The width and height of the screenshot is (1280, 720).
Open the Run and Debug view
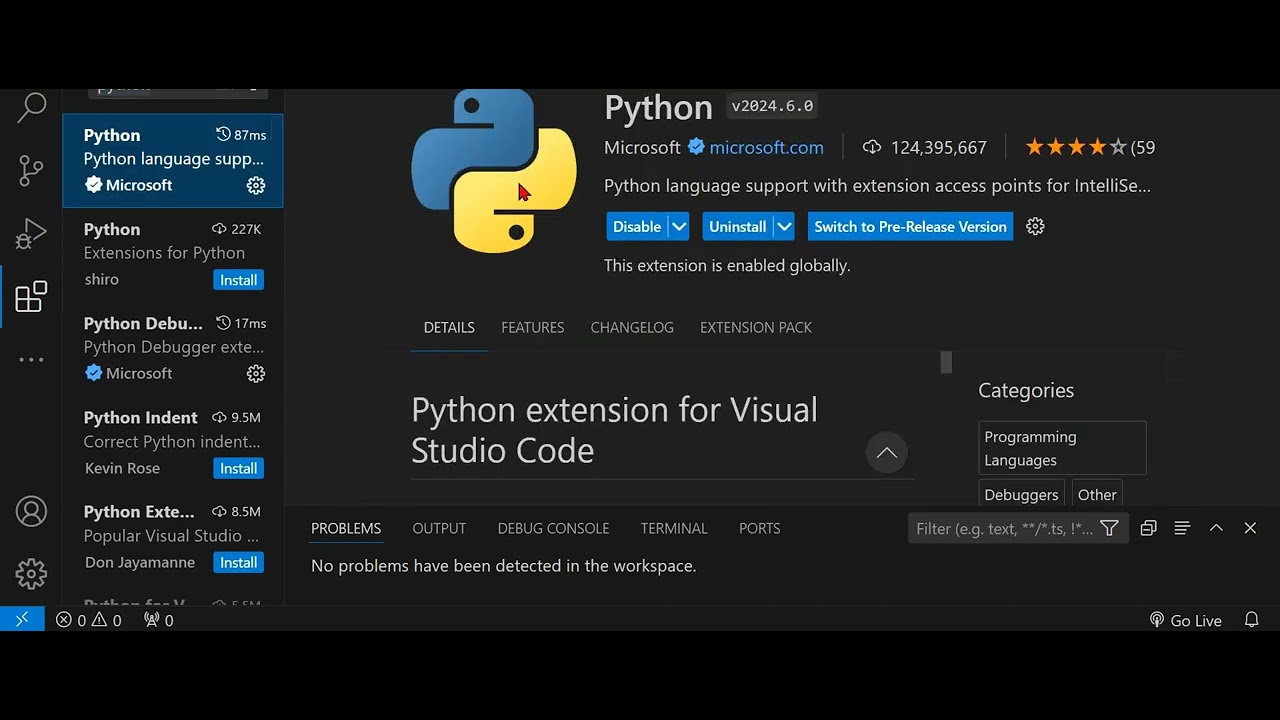click(32, 234)
